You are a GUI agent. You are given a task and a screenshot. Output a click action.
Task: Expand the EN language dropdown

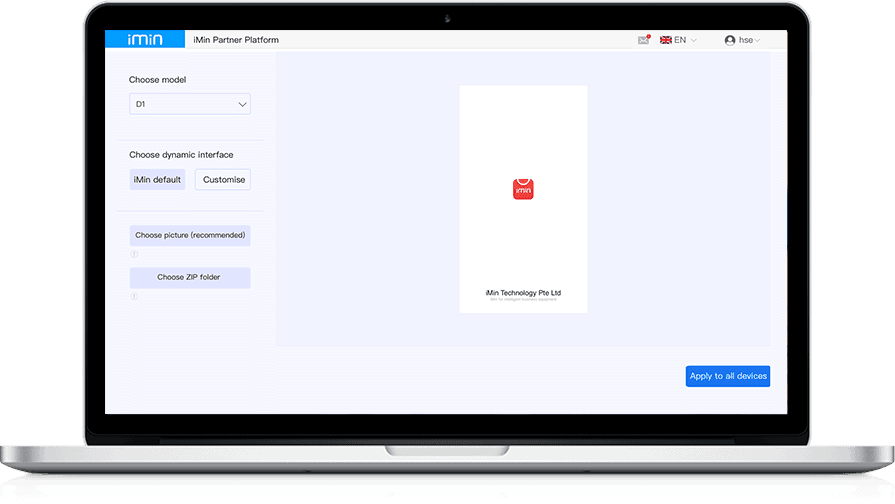685,40
